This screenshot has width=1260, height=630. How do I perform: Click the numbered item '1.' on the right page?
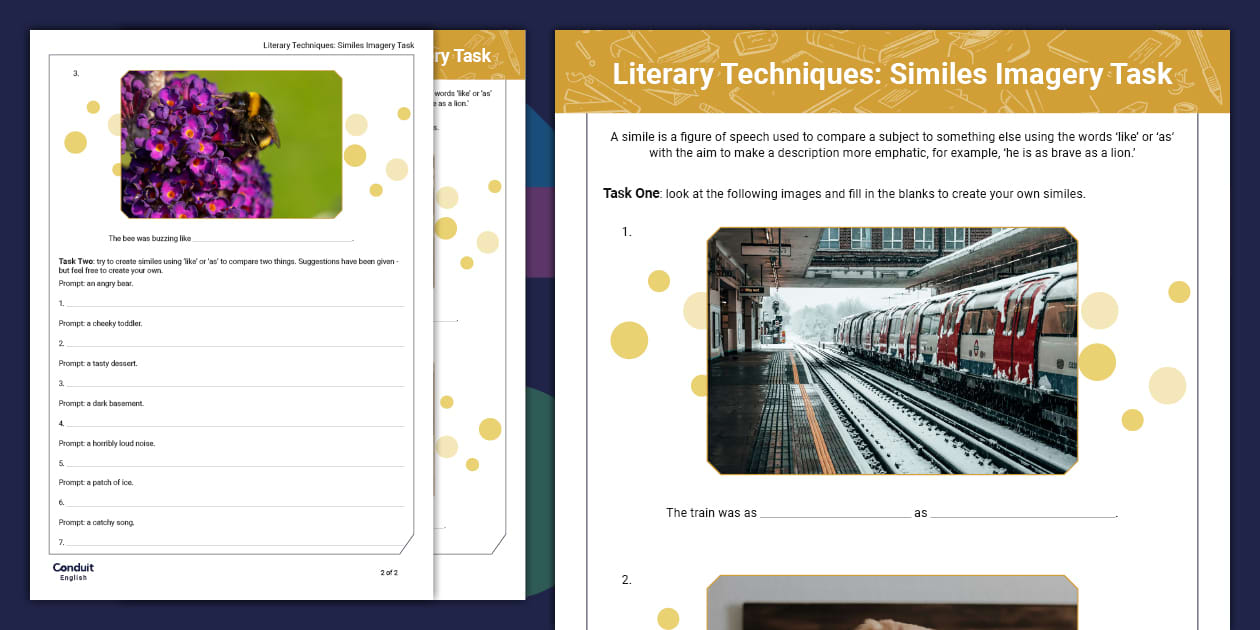pyautogui.click(x=624, y=230)
